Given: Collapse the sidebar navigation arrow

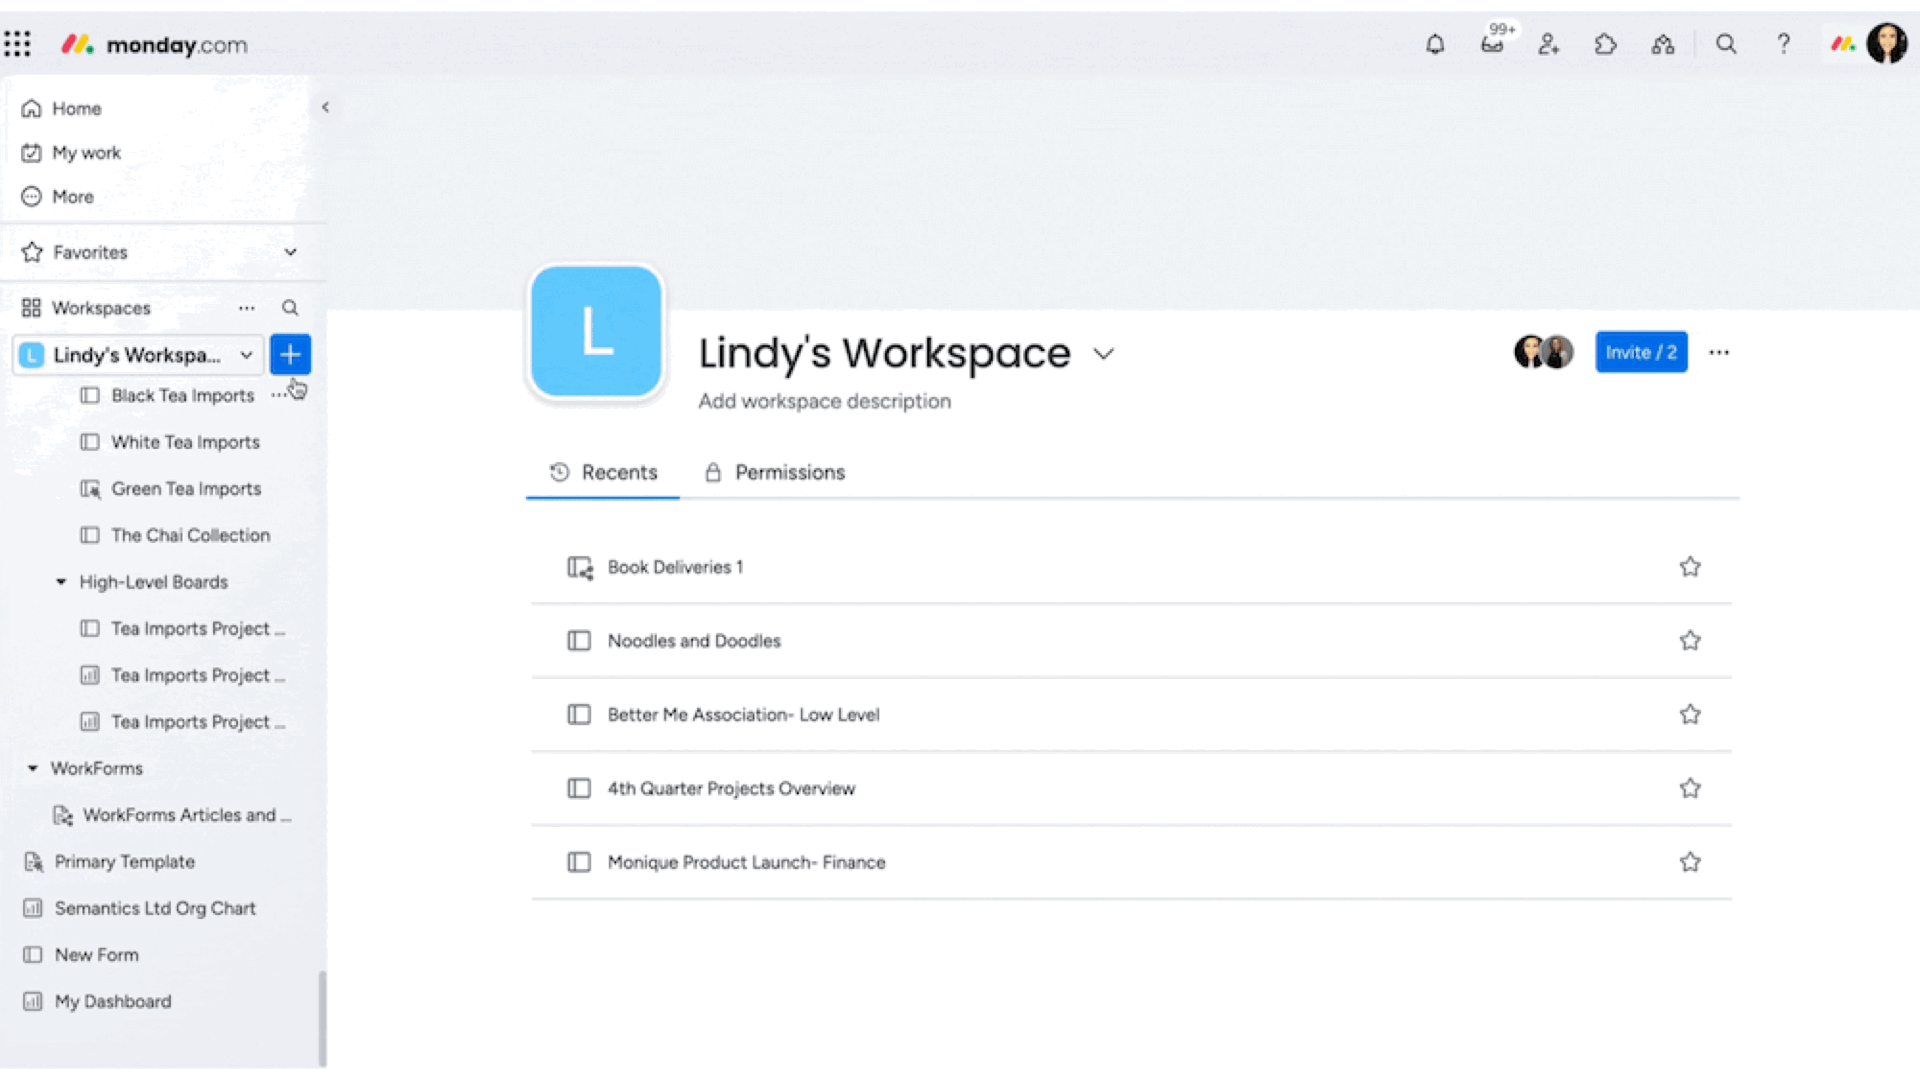Looking at the screenshot, I should [325, 107].
